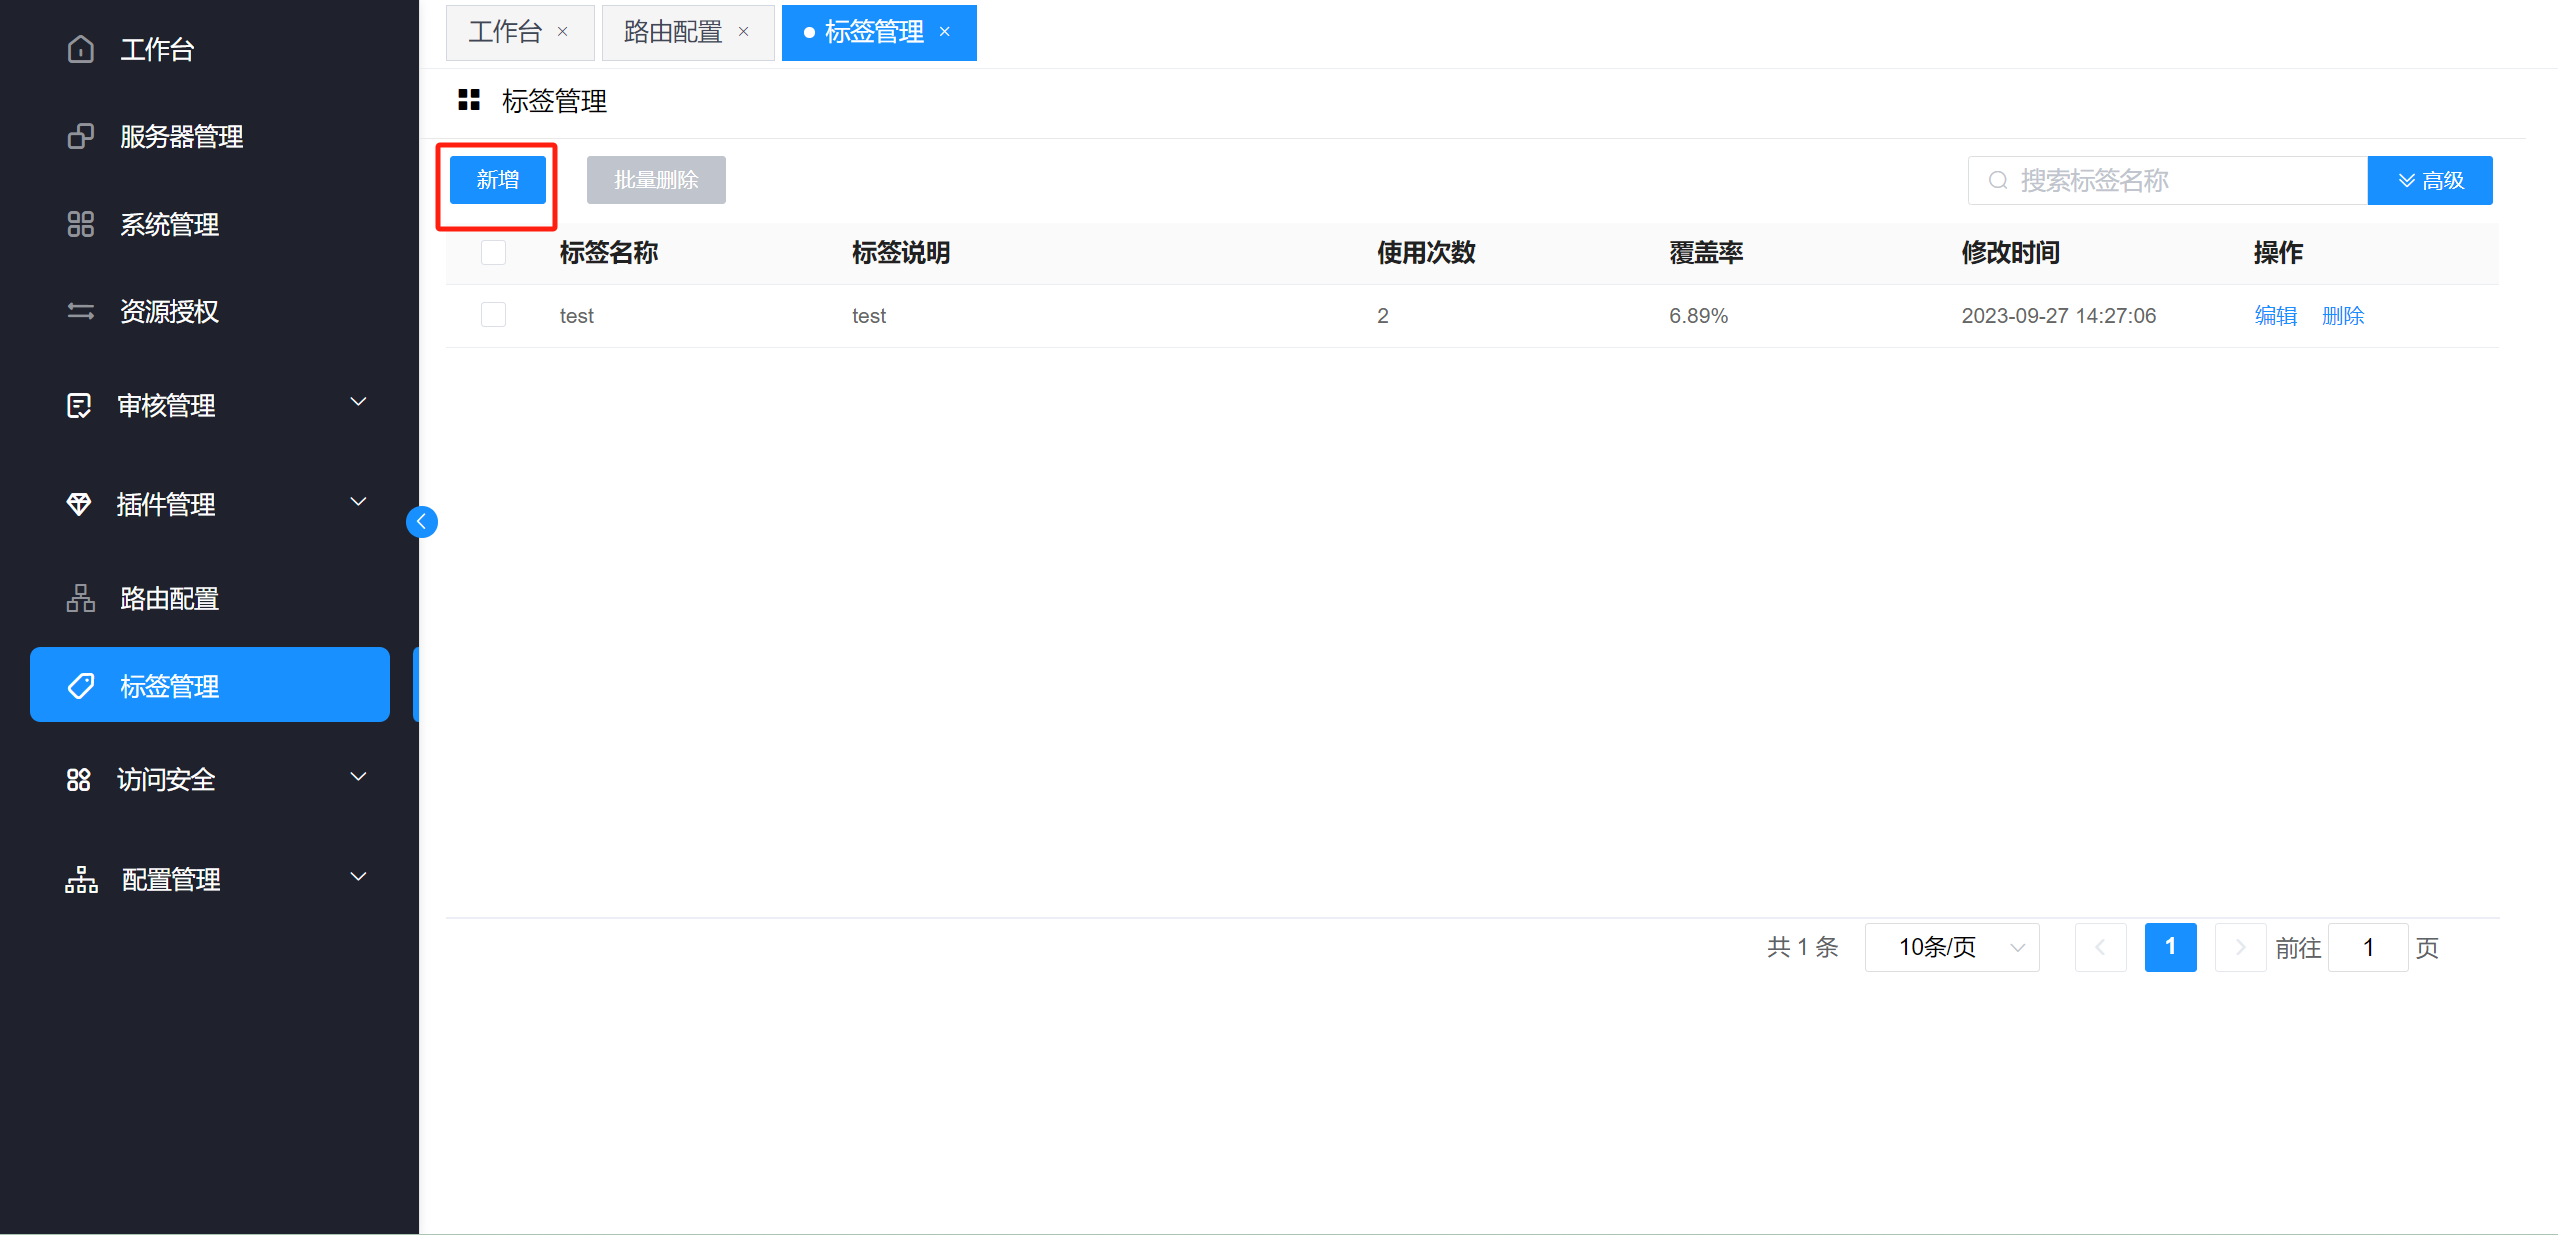Click 编辑 for the test tag
2558x1235 pixels.
point(2276,315)
